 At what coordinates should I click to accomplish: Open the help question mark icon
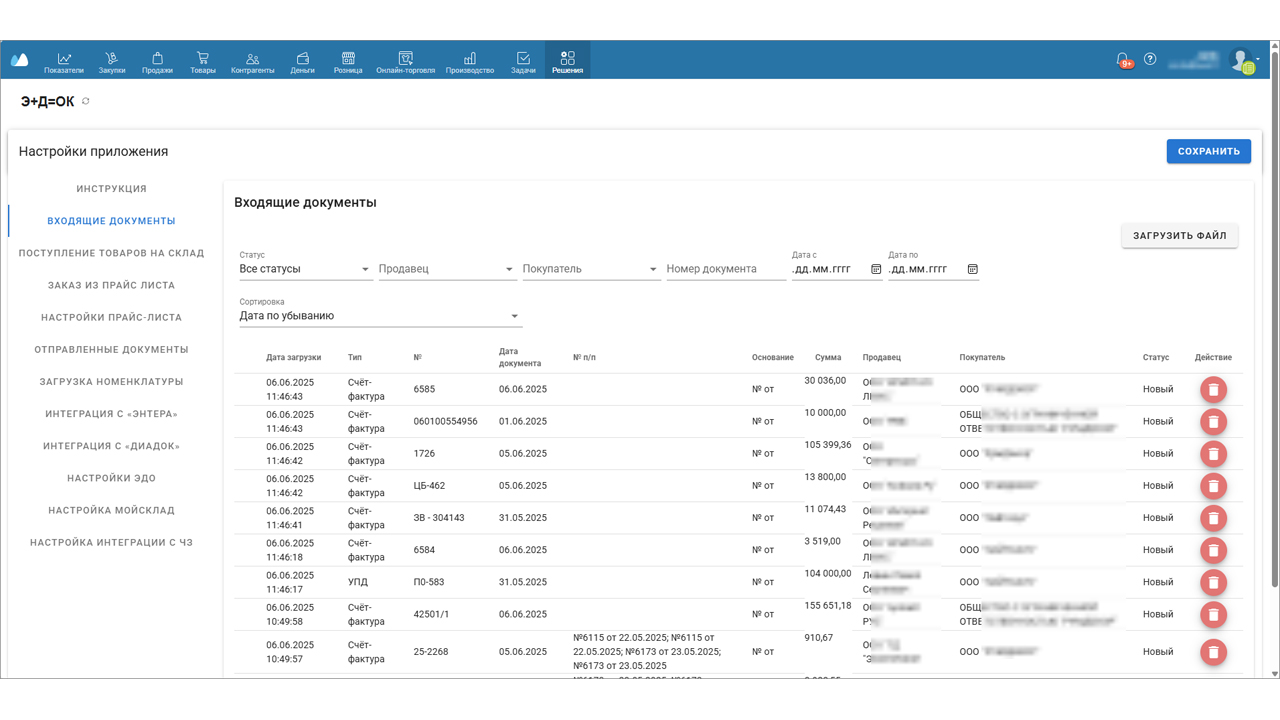click(x=1150, y=59)
